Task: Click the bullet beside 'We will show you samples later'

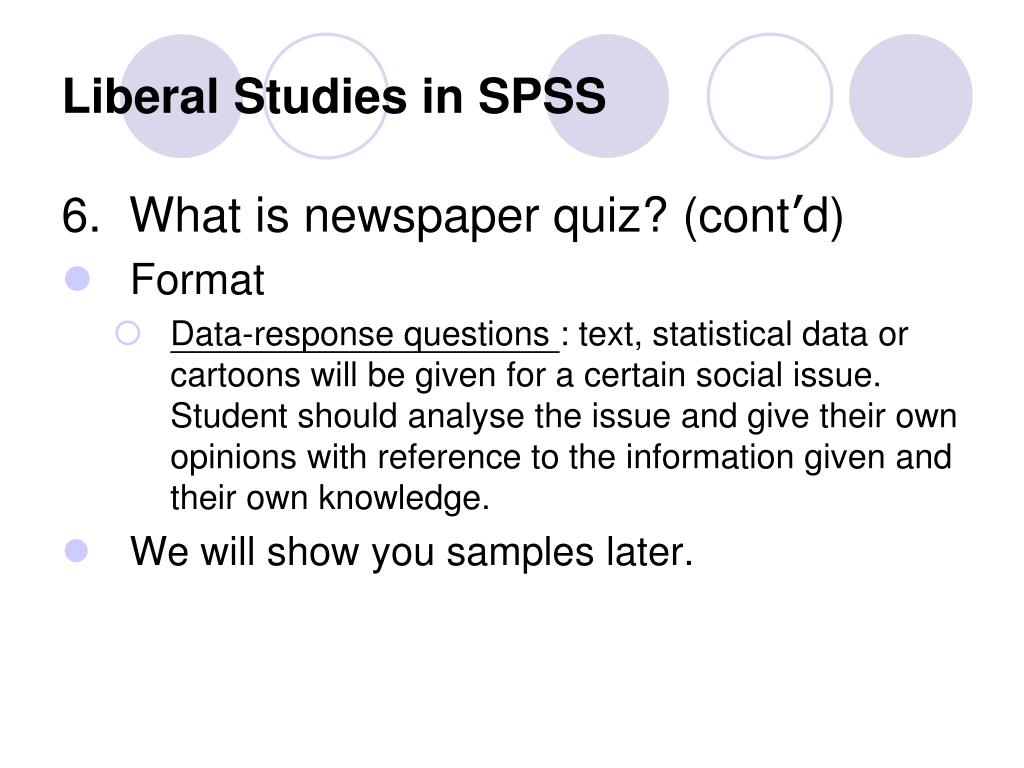Action: [x=76, y=550]
